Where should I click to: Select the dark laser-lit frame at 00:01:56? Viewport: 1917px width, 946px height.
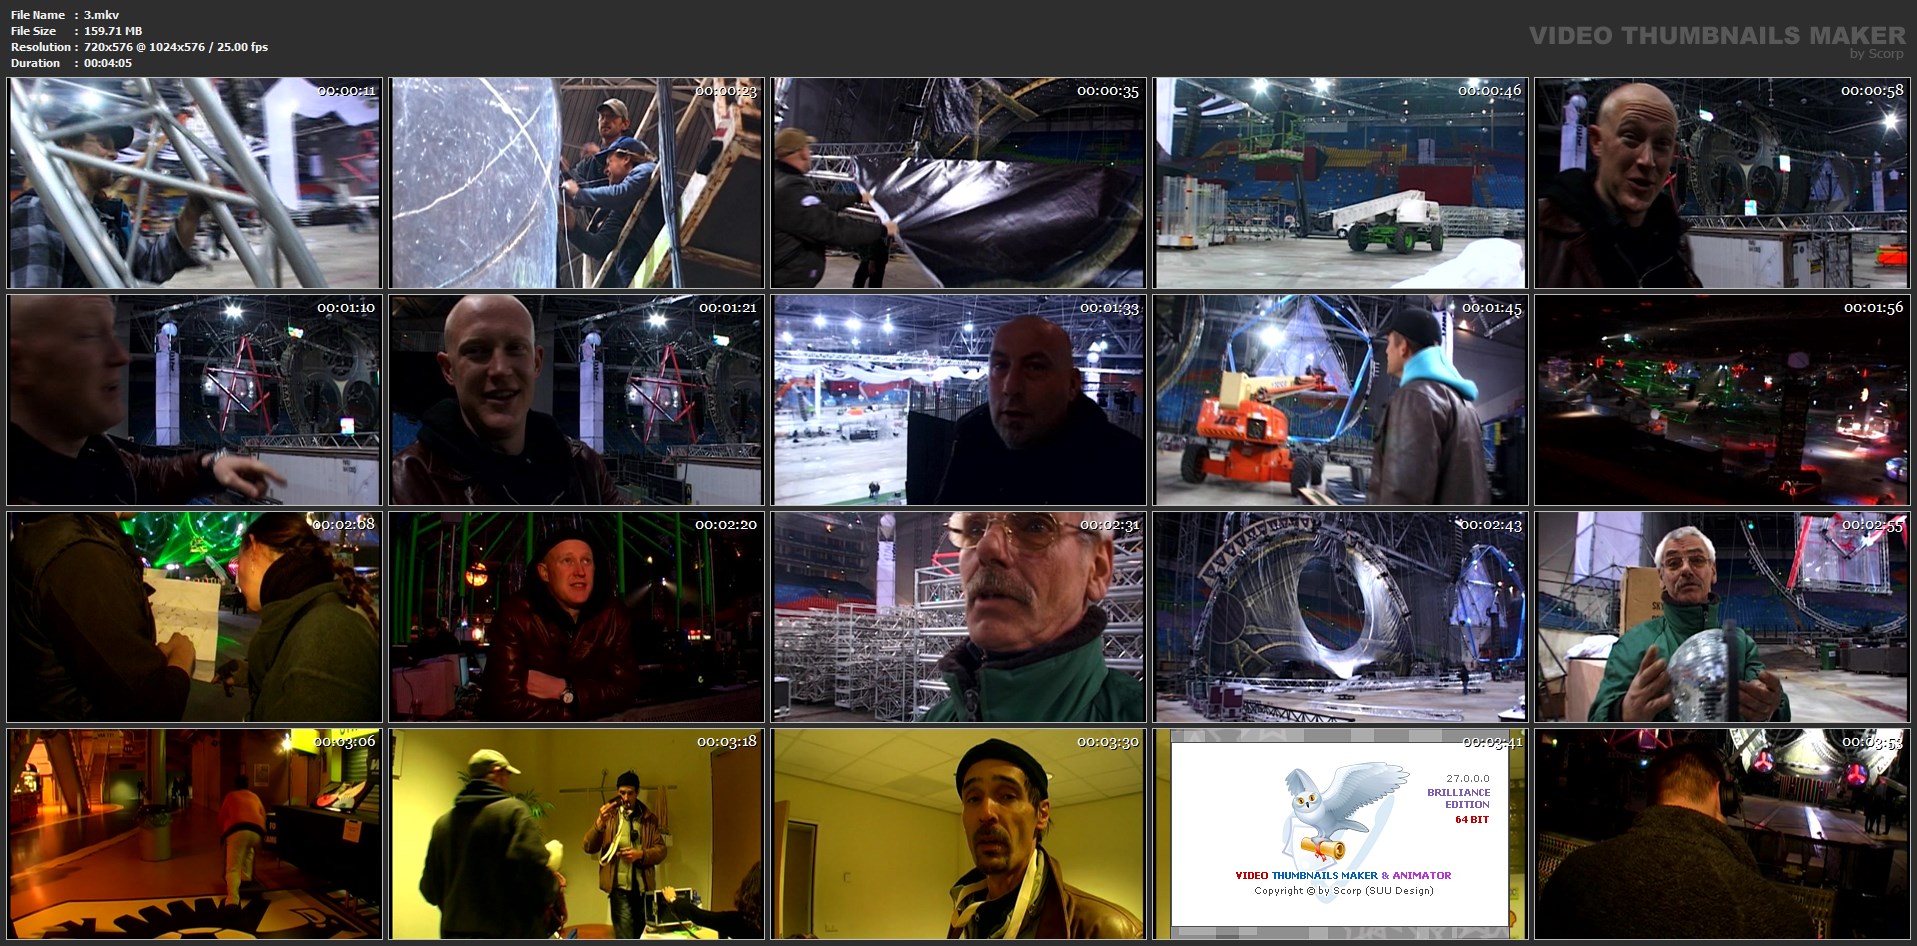click(x=1722, y=400)
